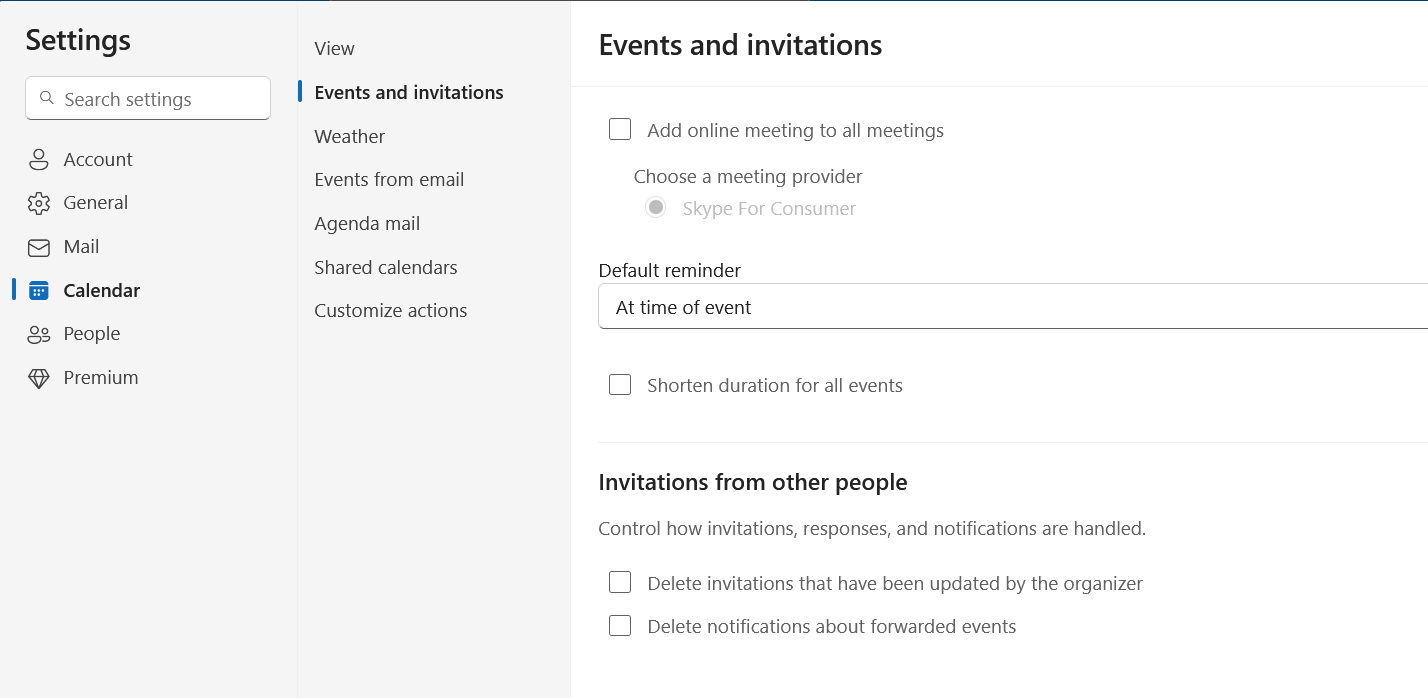
Task: Click the General gear icon
Action: tap(39, 203)
